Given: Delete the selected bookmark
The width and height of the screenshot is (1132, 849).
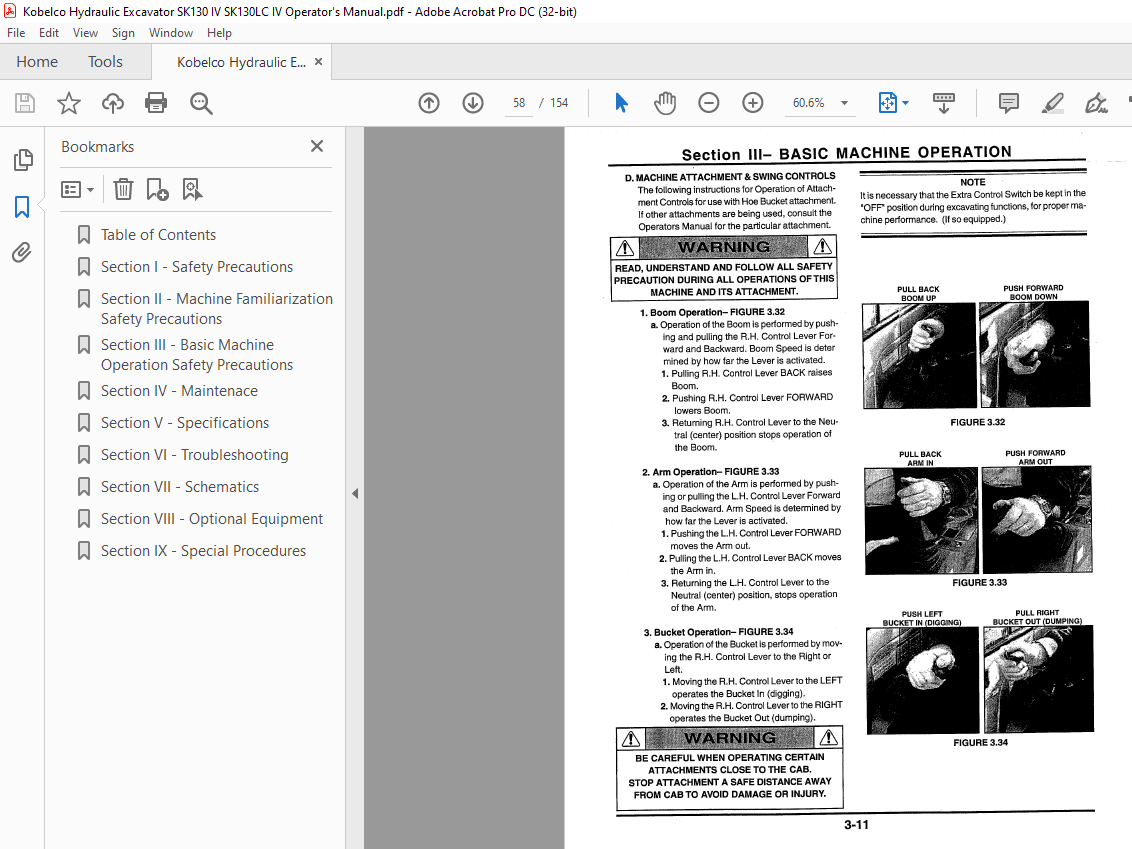Looking at the screenshot, I should pyautogui.click(x=123, y=190).
